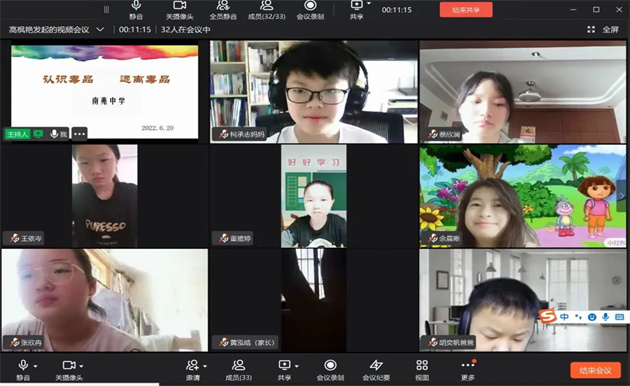Click the mute-all members icon
Screen dimensions: 630x386
(x=223, y=10)
